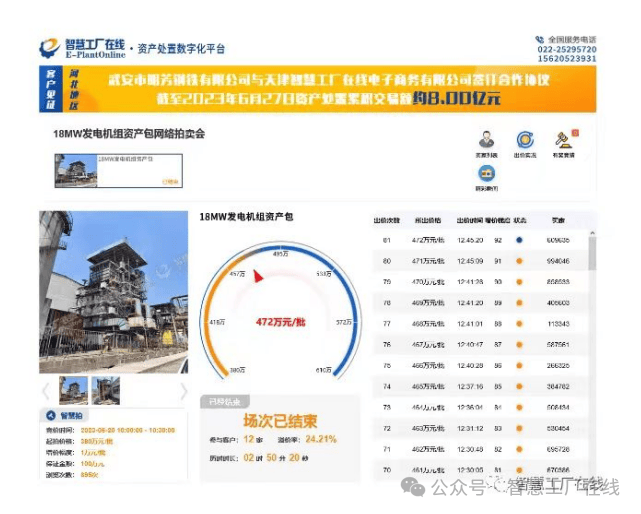The height and width of the screenshot is (514, 641).
Task: Click the 场次已结束 status text
Action: tap(280, 421)
